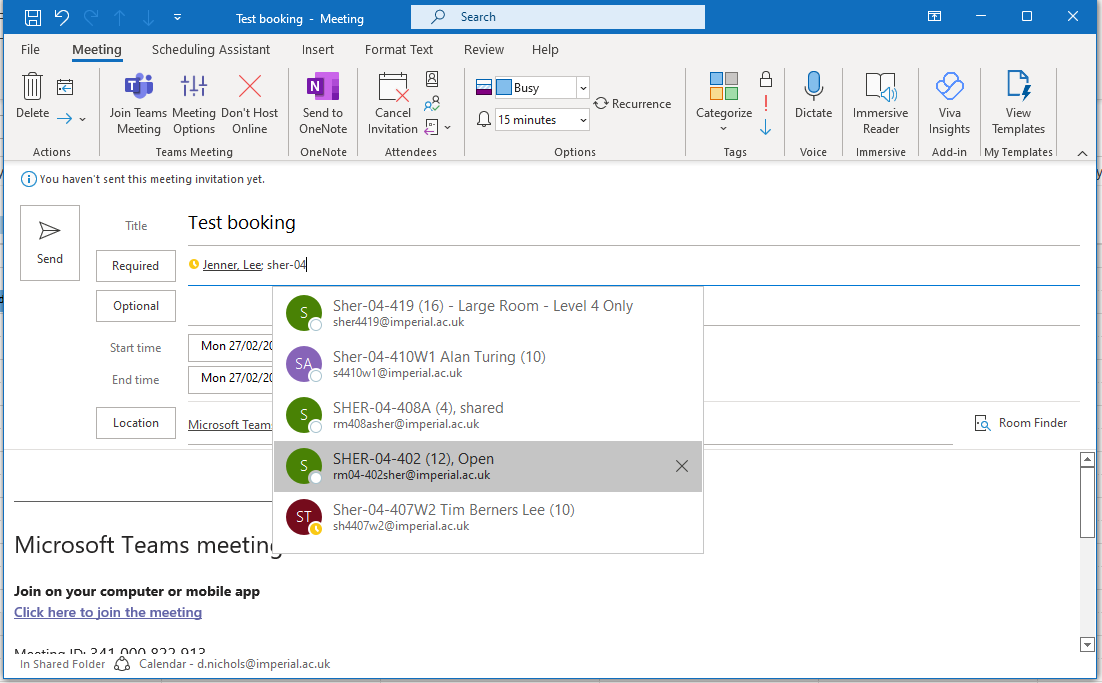
Task: Open the 15 minutes reminder dropdown
Action: coord(583,120)
